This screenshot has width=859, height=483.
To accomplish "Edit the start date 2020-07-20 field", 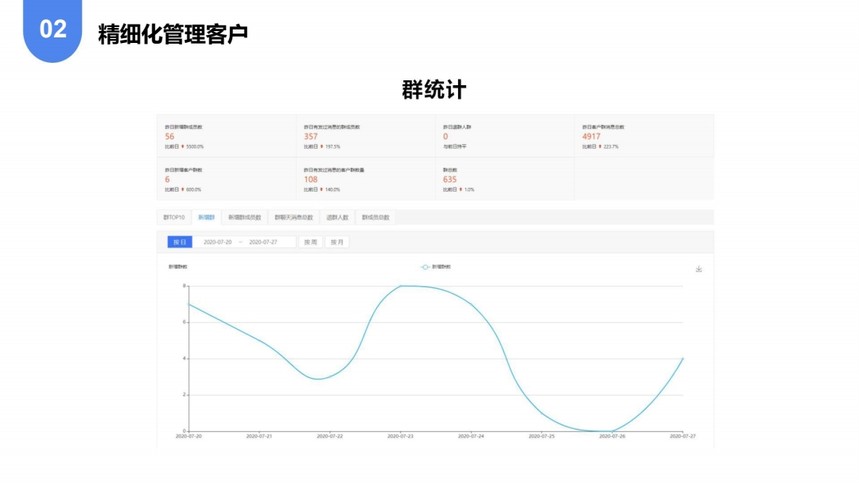I will 217,242.
